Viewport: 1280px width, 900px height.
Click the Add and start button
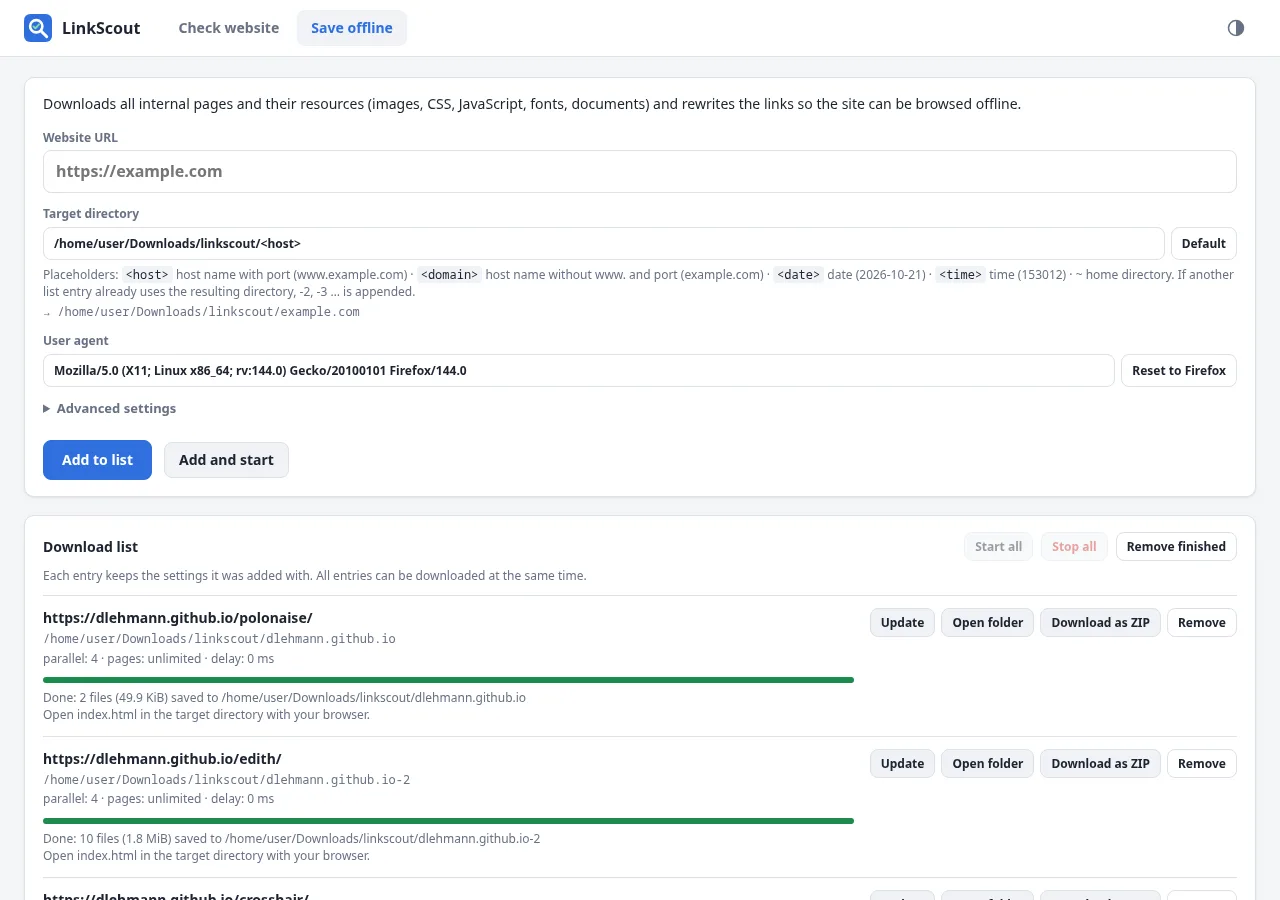point(226,460)
